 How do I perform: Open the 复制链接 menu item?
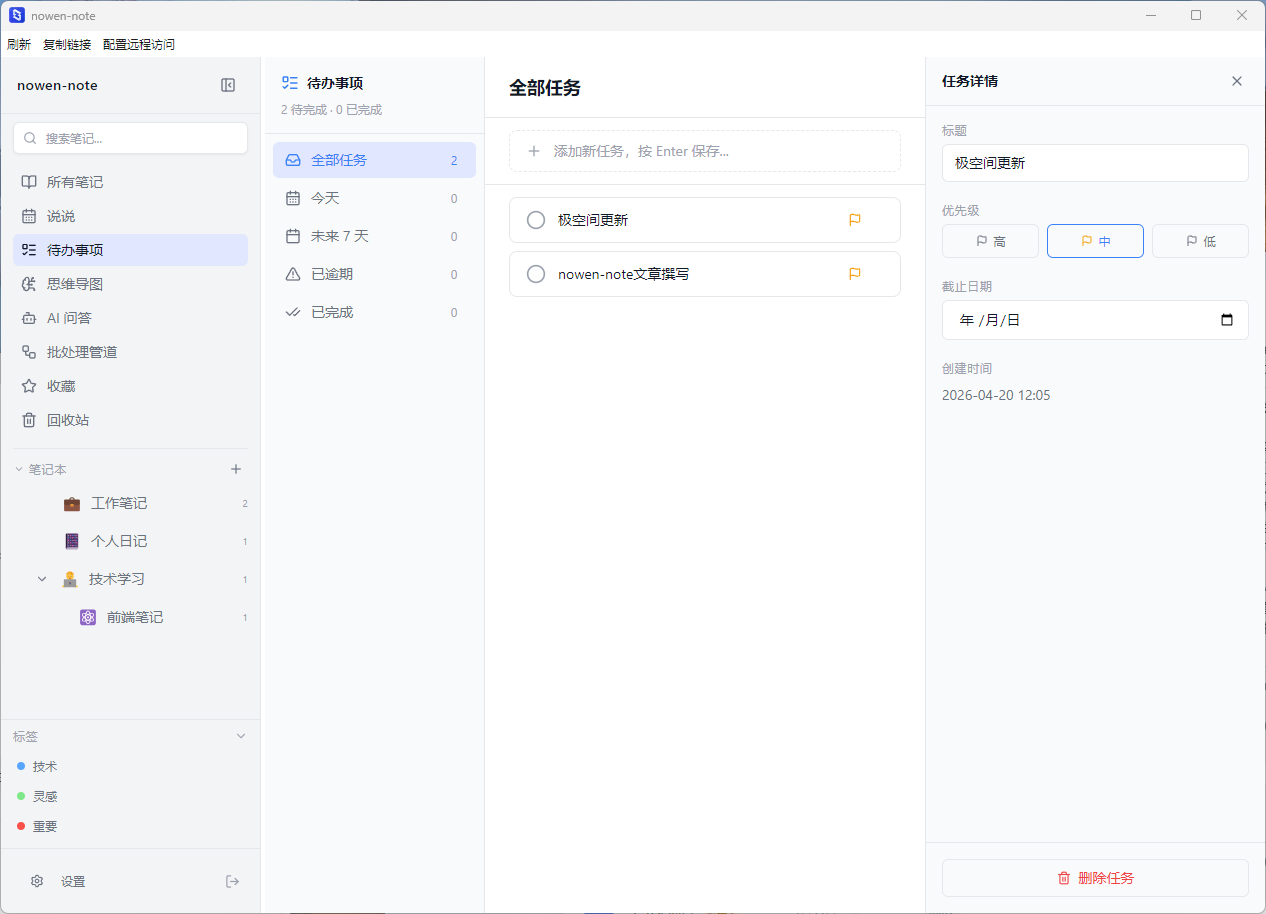point(67,44)
